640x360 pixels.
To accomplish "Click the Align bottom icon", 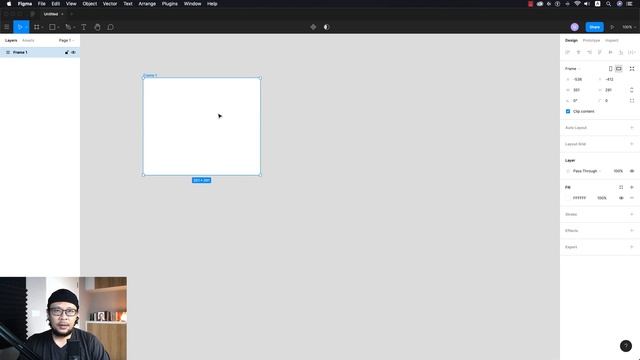I will pyautogui.click(x=621, y=52).
